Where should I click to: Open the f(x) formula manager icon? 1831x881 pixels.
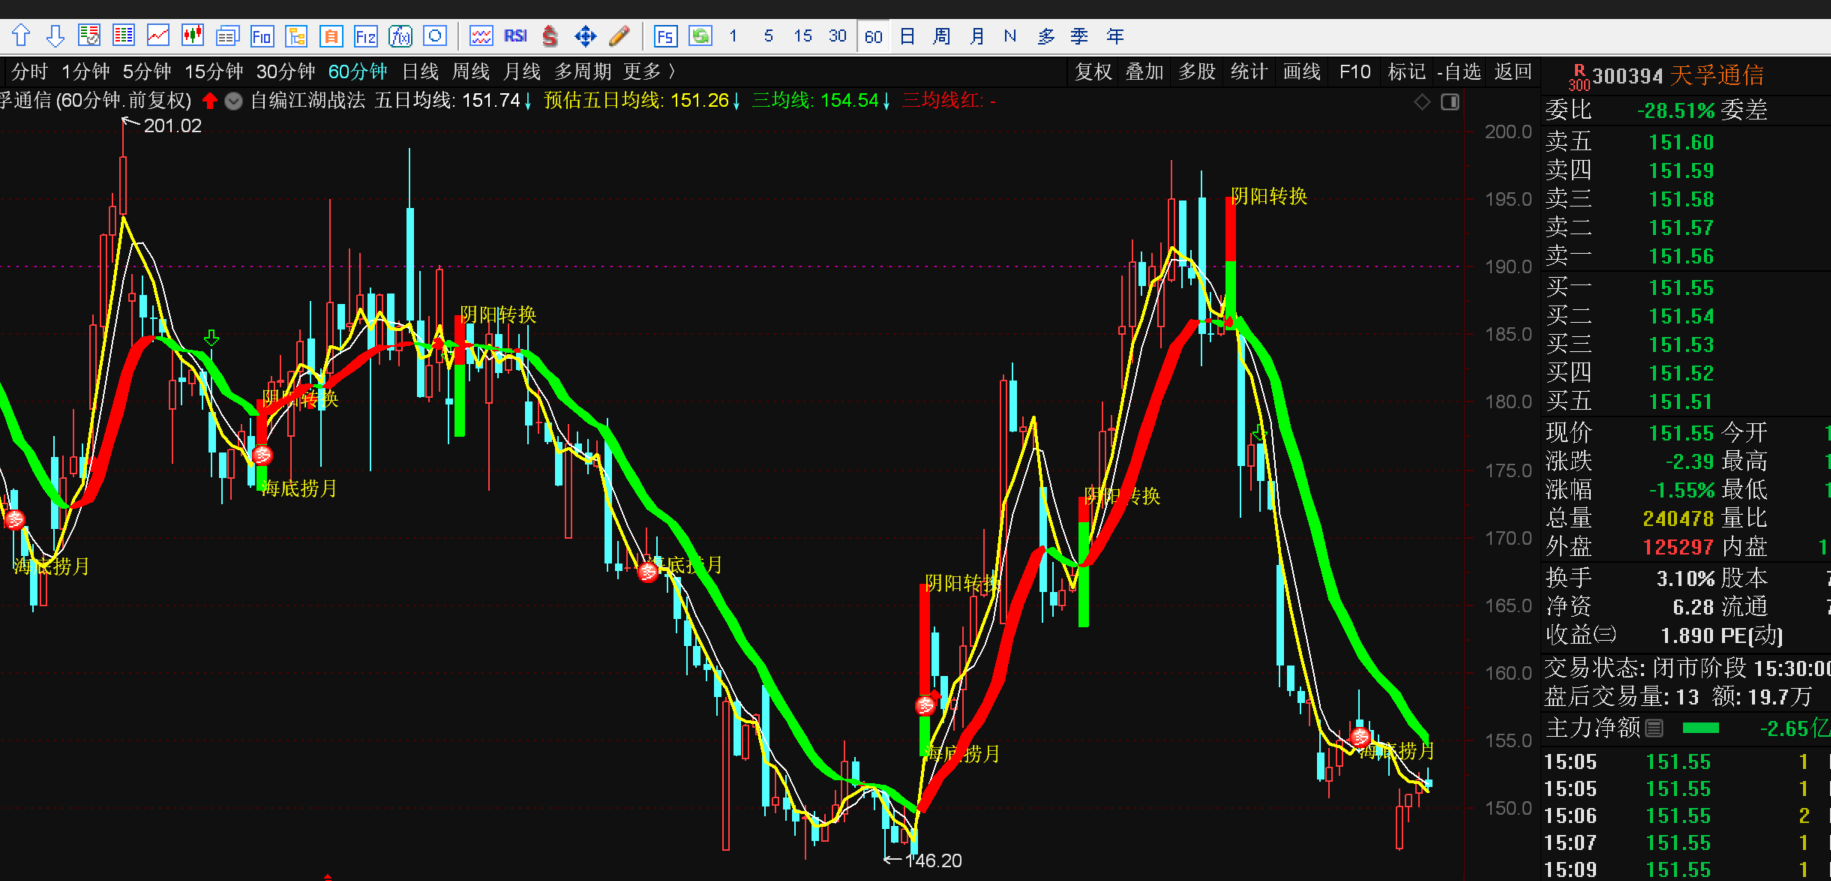point(400,36)
